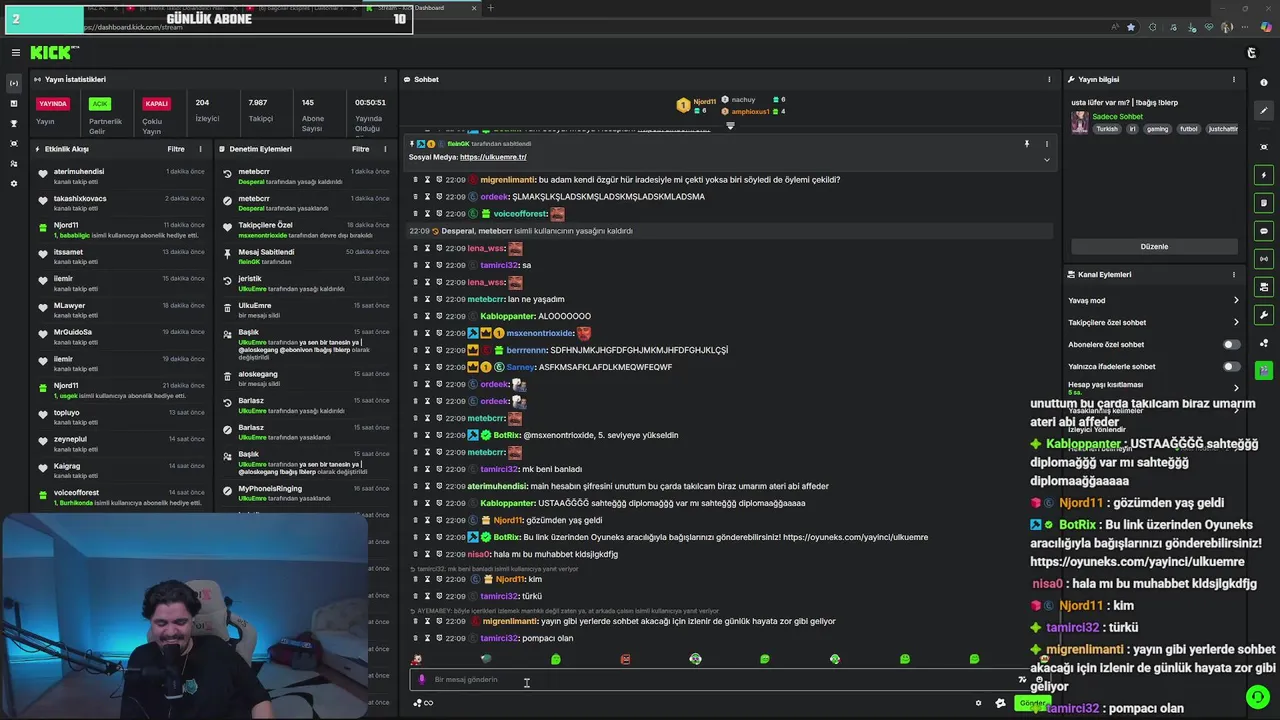The width and height of the screenshot is (1280, 720).
Task: Open Yayın İstatistikleri panel options menu
Action: (x=385, y=79)
